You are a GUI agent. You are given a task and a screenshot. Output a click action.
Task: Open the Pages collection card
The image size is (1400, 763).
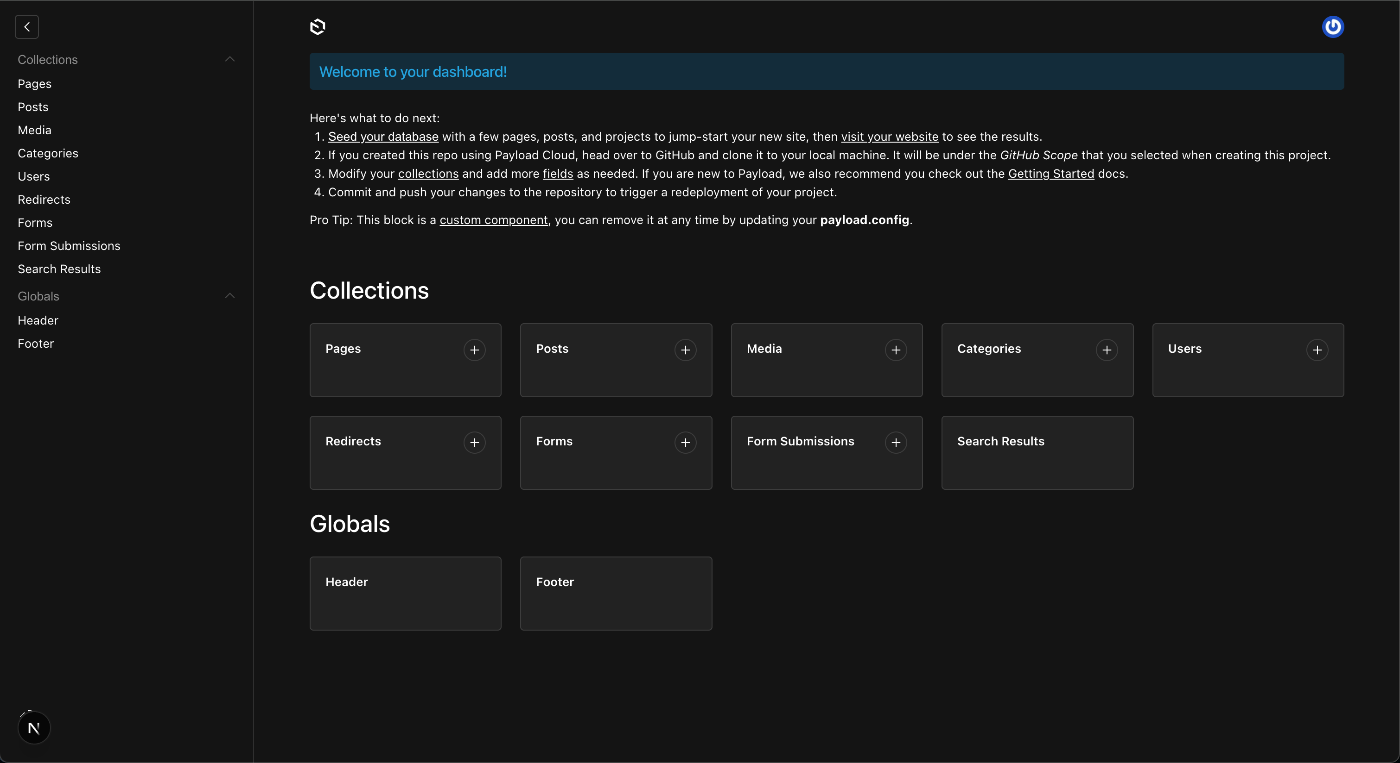pyautogui.click(x=406, y=360)
